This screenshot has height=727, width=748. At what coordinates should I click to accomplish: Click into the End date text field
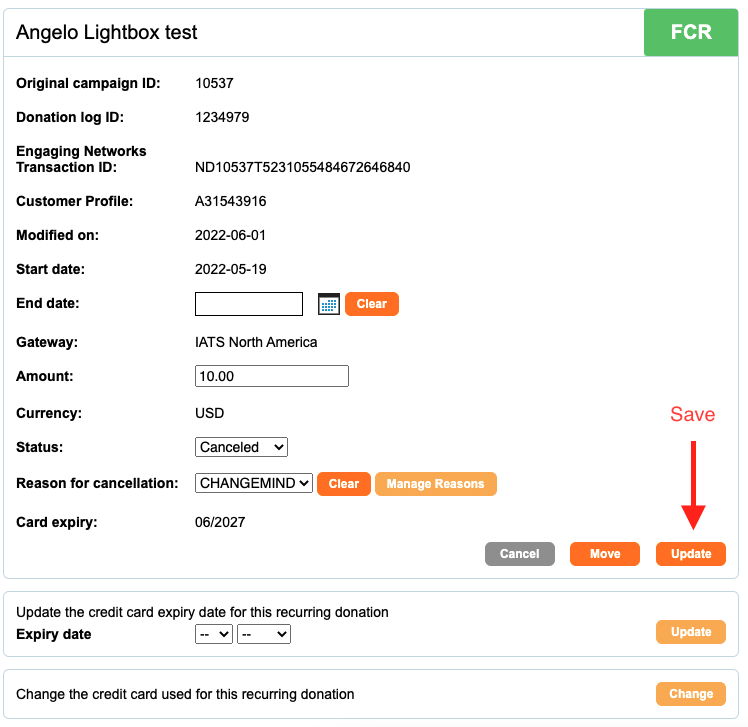[249, 304]
